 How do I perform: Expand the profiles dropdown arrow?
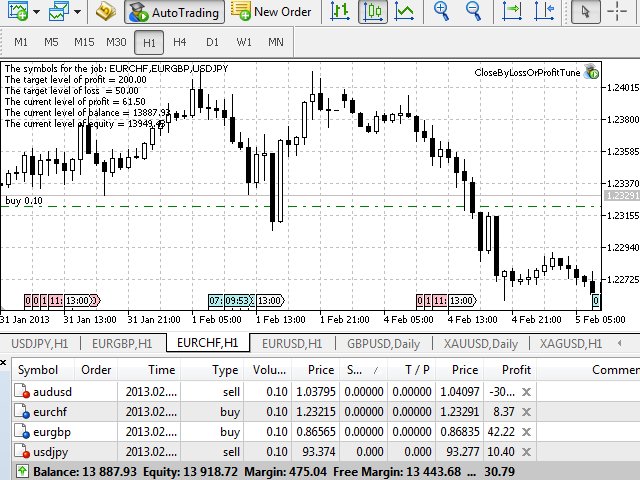coord(78,12)
